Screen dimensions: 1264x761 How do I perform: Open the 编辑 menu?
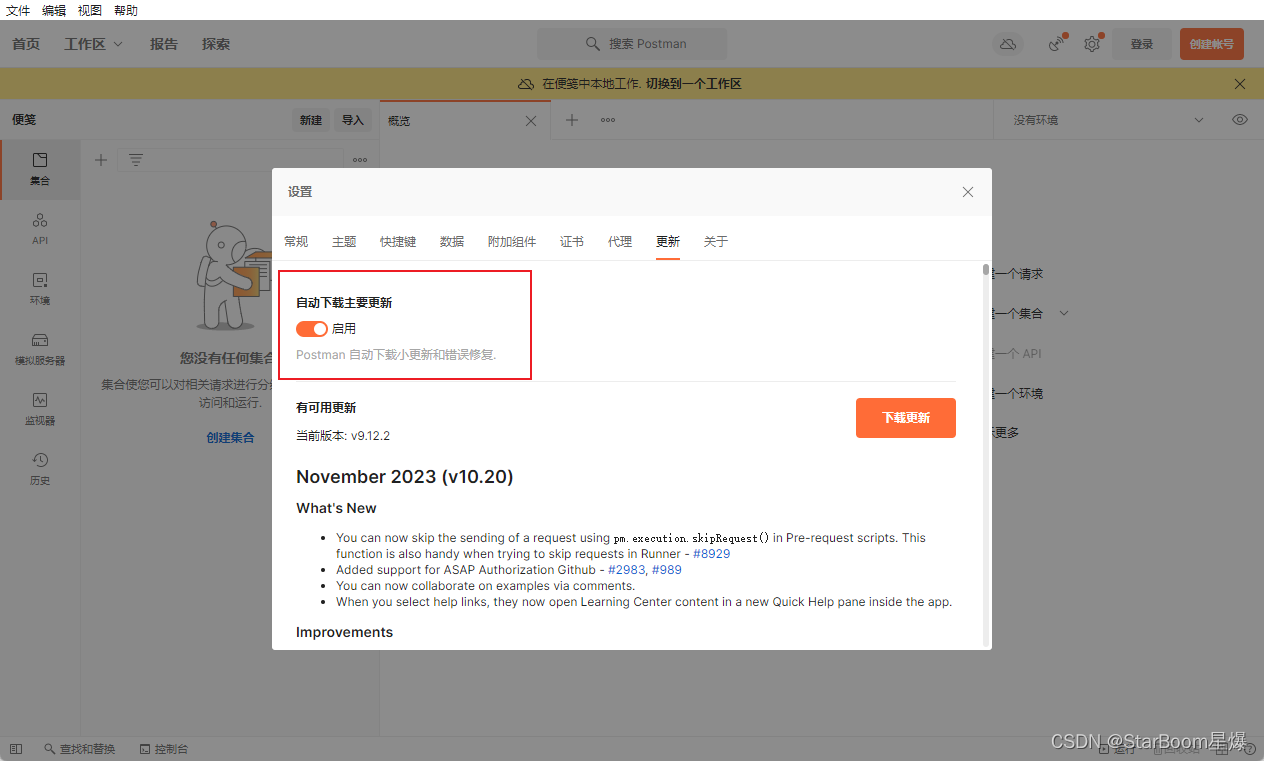point(54,10)
